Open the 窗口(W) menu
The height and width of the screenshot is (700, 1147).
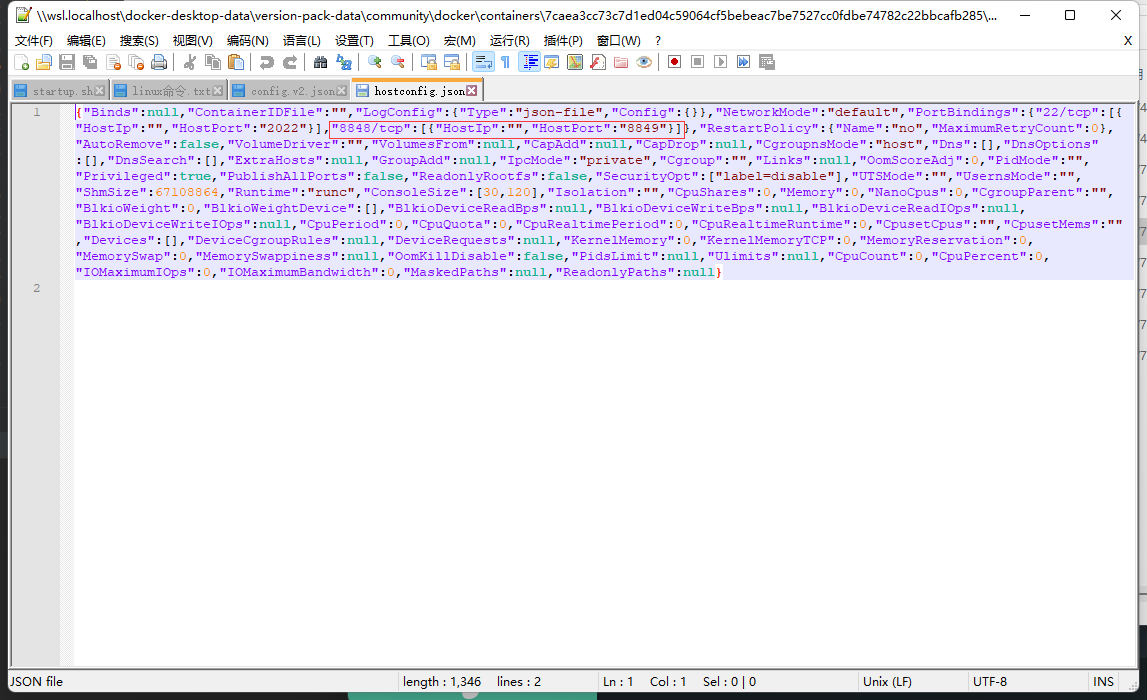(x=619, y=41)
